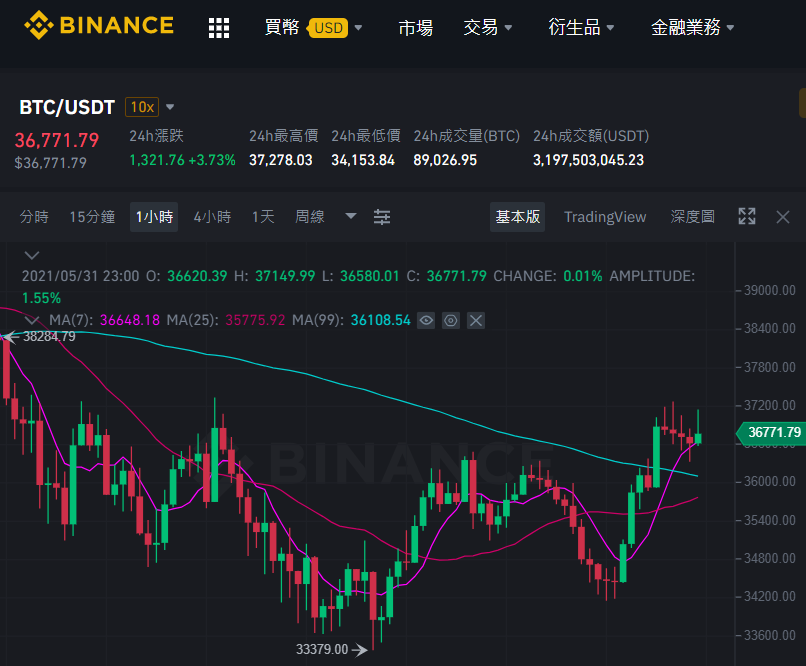The width and height of the screenshot is (806, 666).
Task: Click the 10x leverage badge
Action: point(142,107)
